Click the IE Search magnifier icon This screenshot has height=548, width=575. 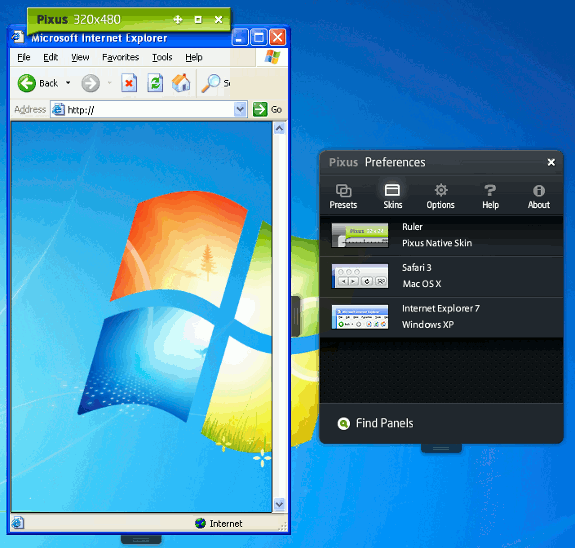pyautogui.click(x=211, y=83)
